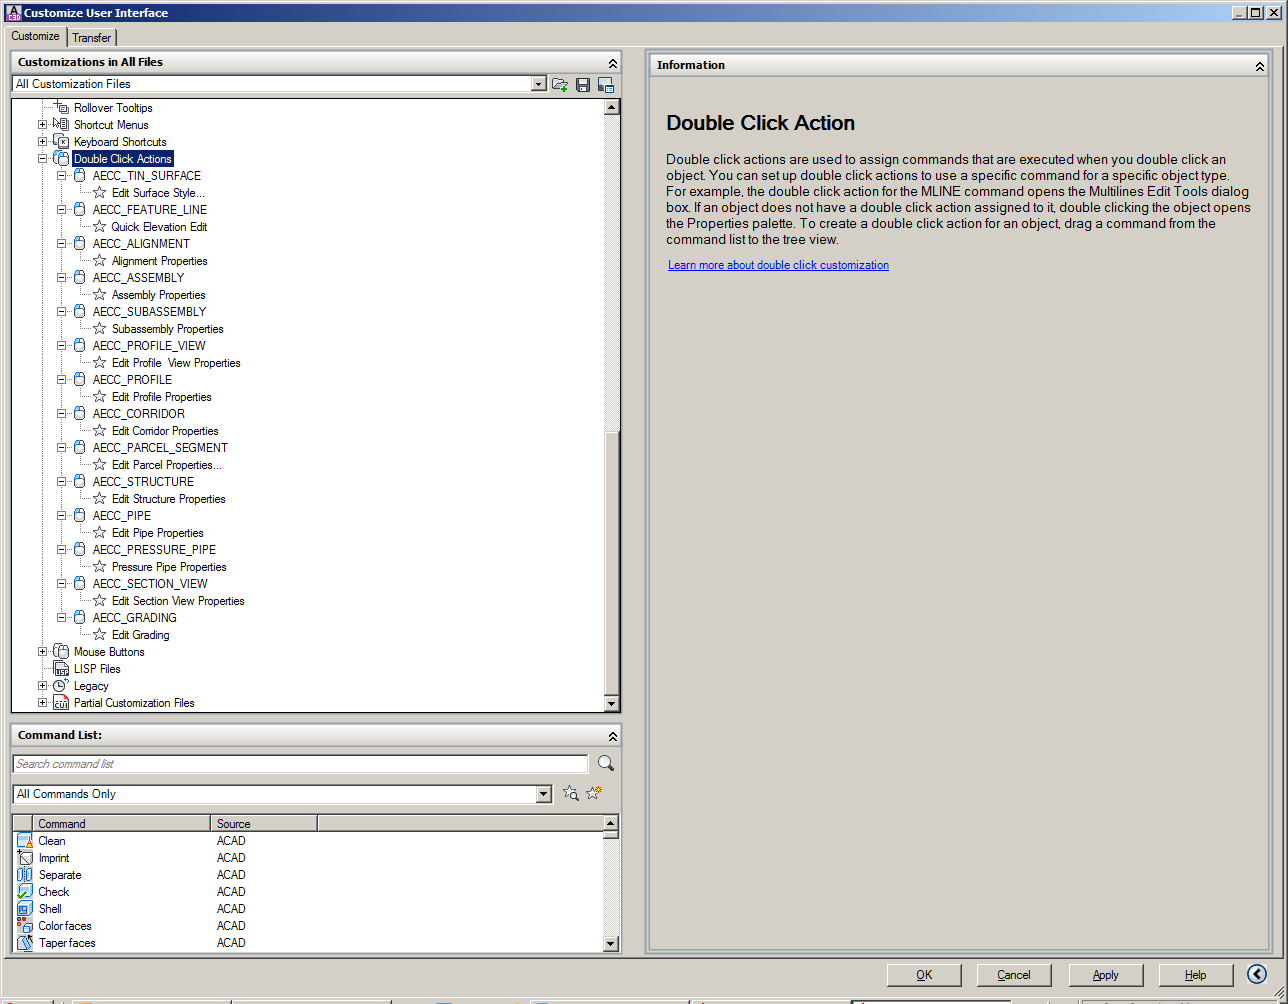
Task: Click the Taper faces command icon
Action: click(25, 943)
